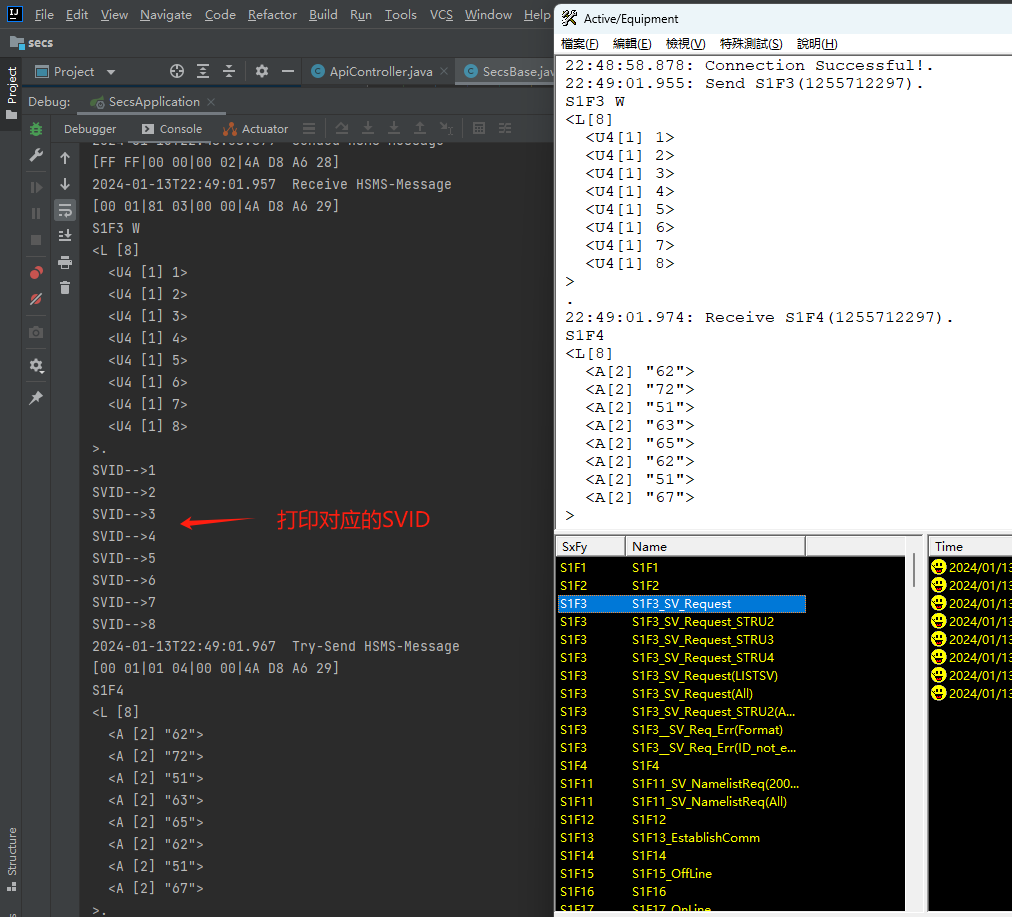Toggle Mute Breakpoints
This screenshot has width=1012, height=917.
pyautogui.click(x=36, y=297)
